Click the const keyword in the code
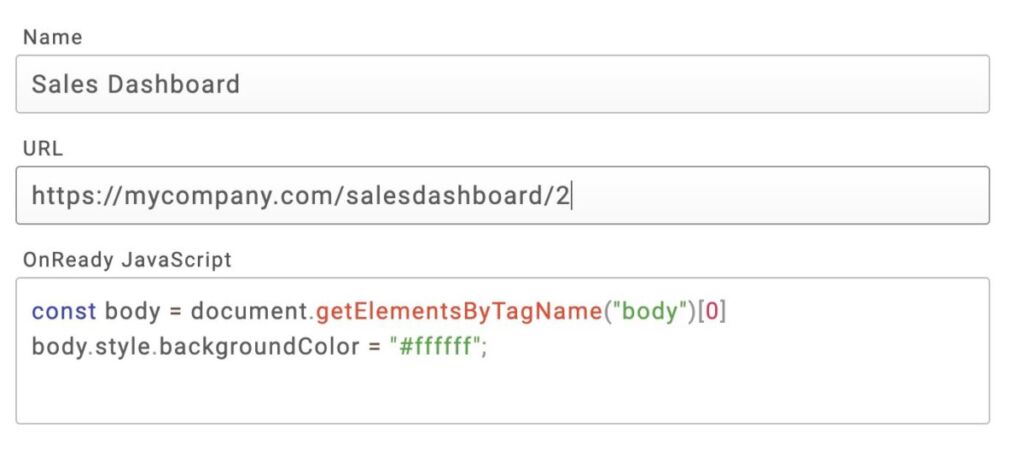 (x=64, y=311)
